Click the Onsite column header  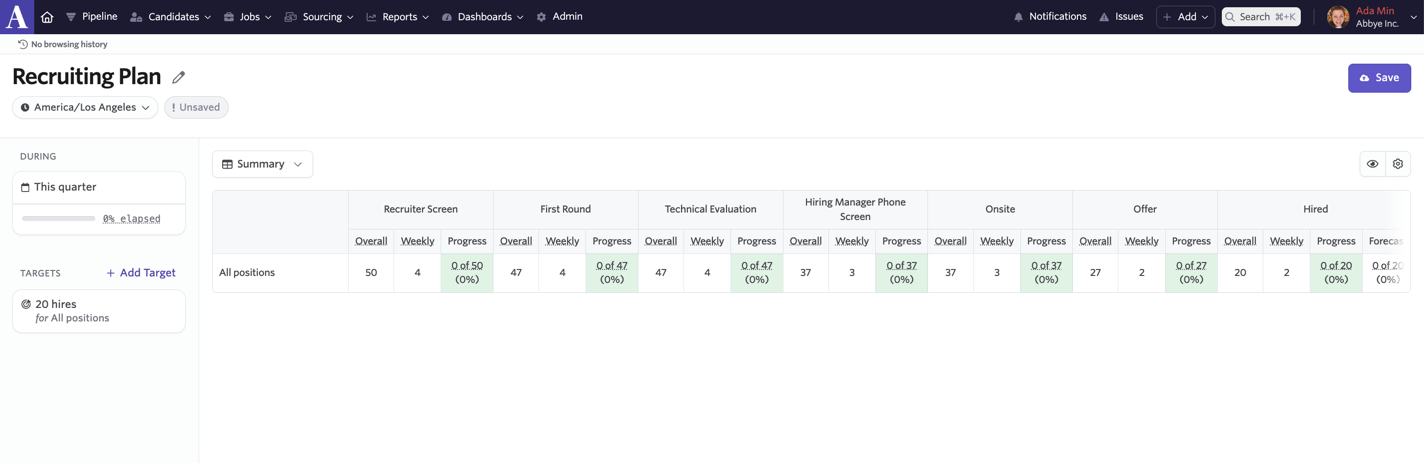1000,209
